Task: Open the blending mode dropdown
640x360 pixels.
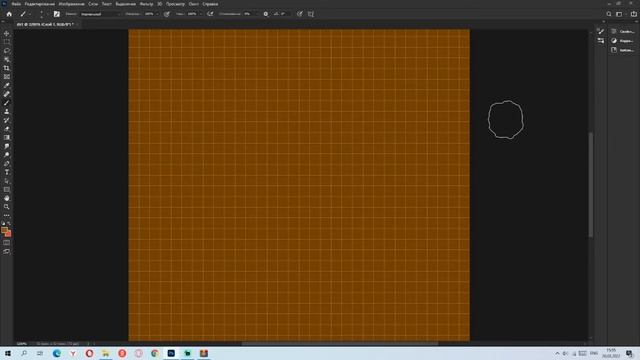Action: (100, 14)
